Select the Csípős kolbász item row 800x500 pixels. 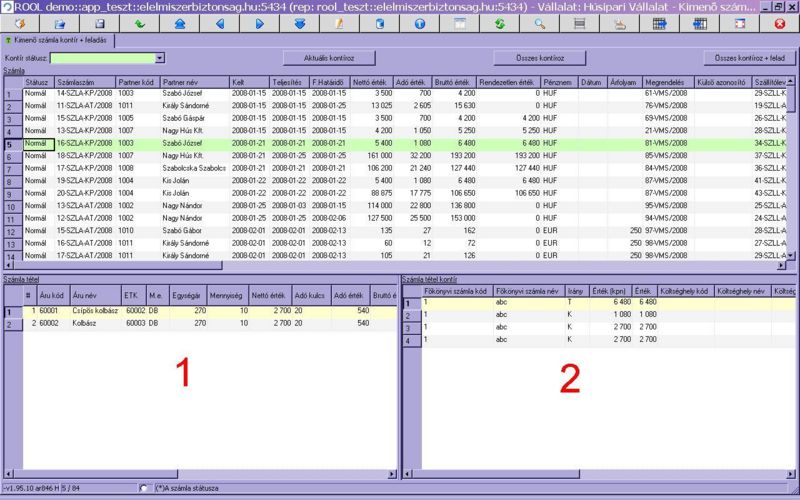click(92, 311)
